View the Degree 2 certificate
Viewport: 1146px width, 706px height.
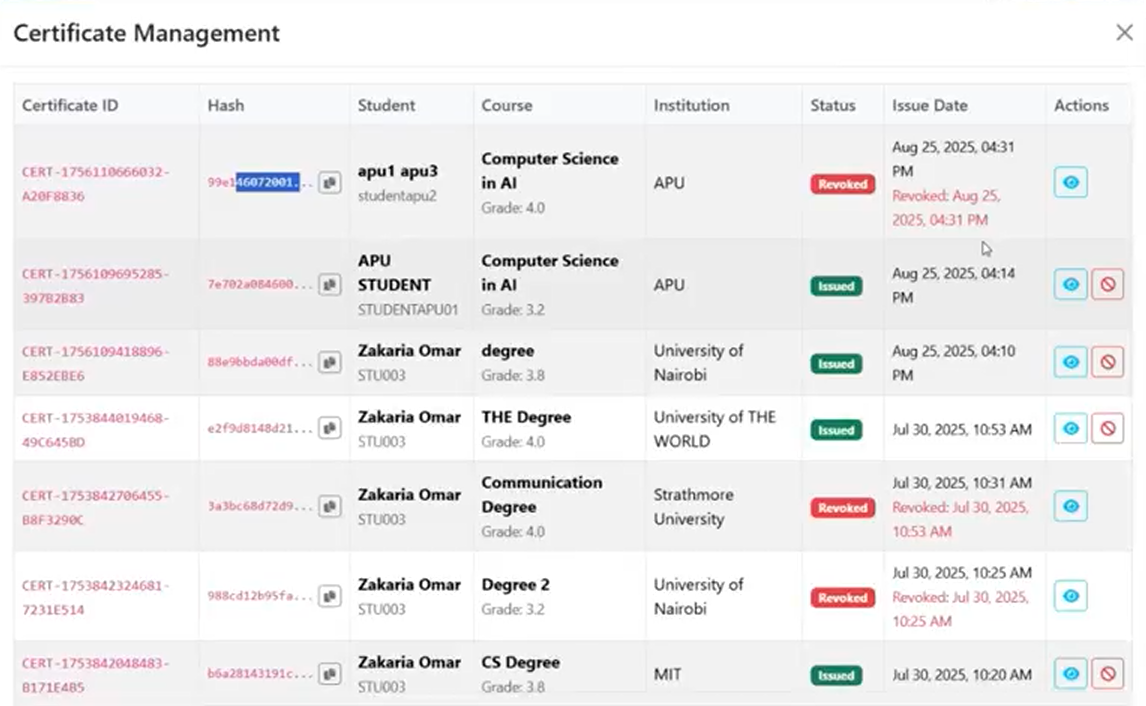pyautogui.click(x=1071, y=596)
